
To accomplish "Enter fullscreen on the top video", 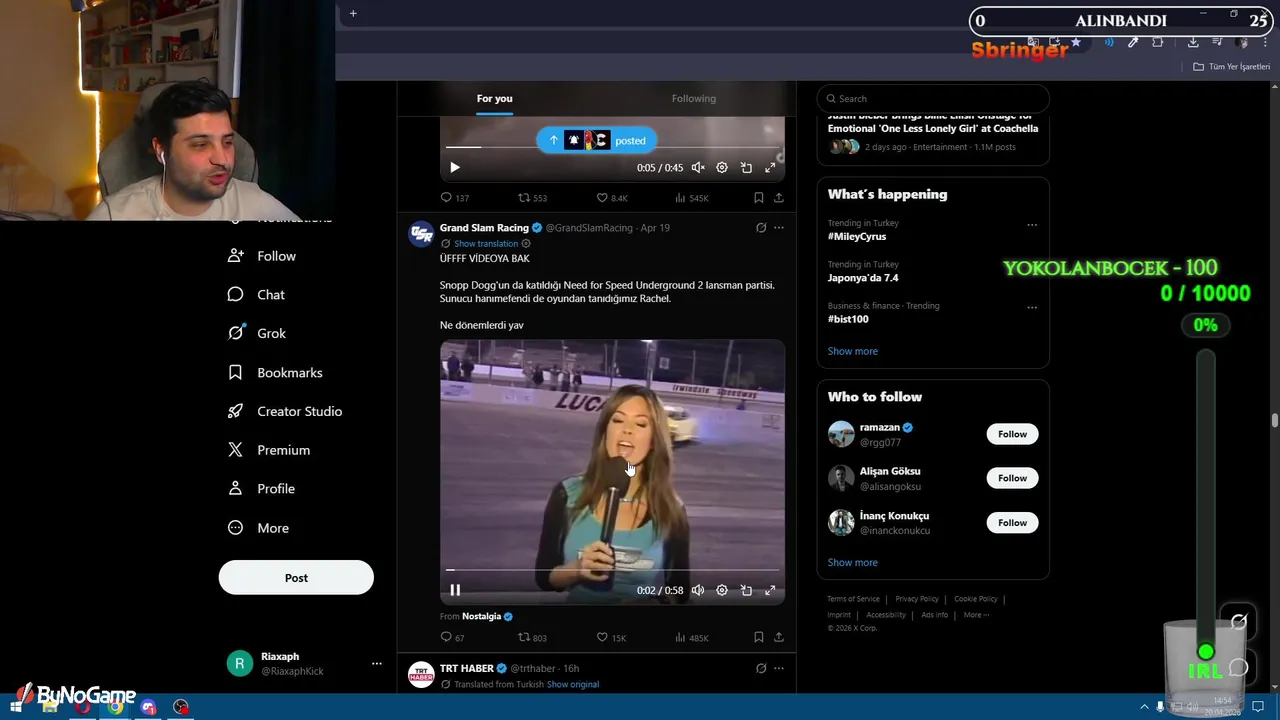I will [x=770, y=168].
